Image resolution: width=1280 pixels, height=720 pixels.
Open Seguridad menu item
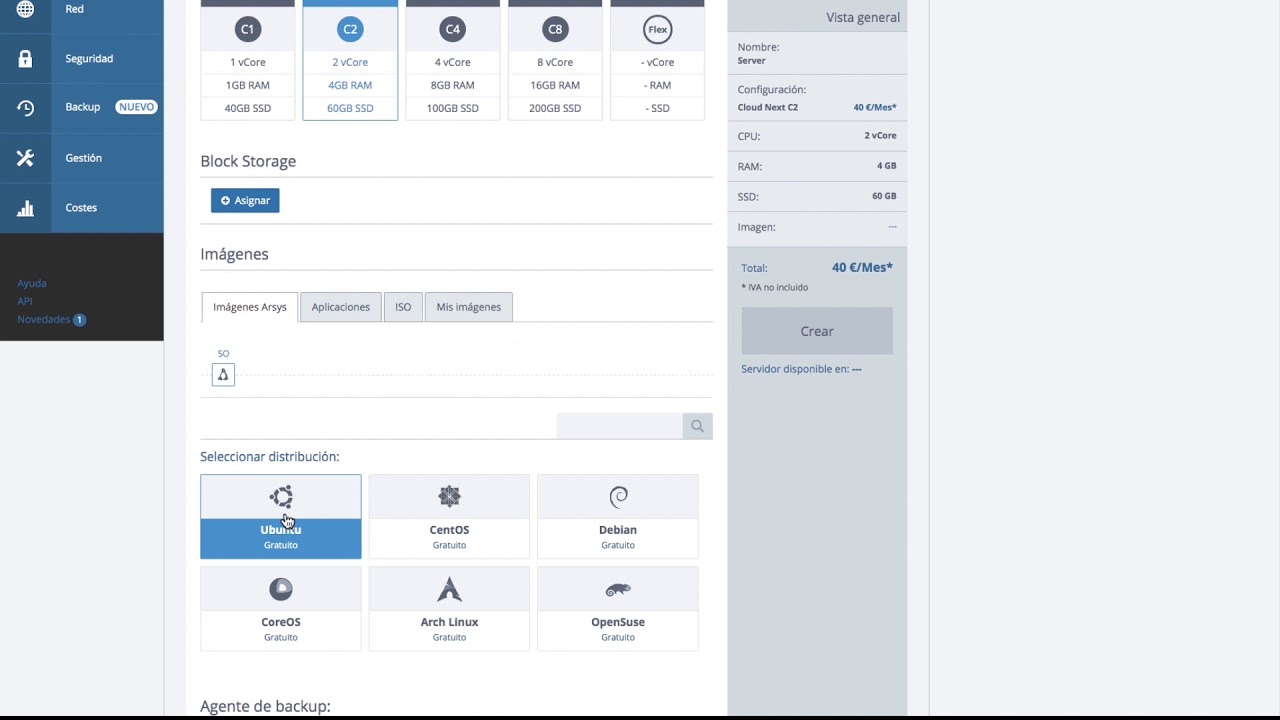point(82,59)
